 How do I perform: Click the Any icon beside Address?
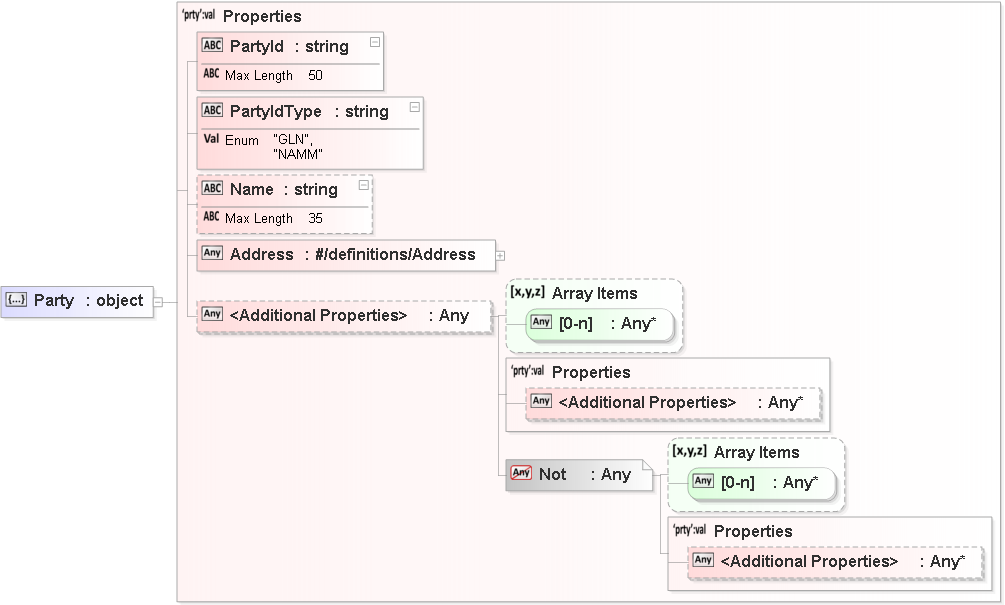pyautogui.click(x=212, y=253)
